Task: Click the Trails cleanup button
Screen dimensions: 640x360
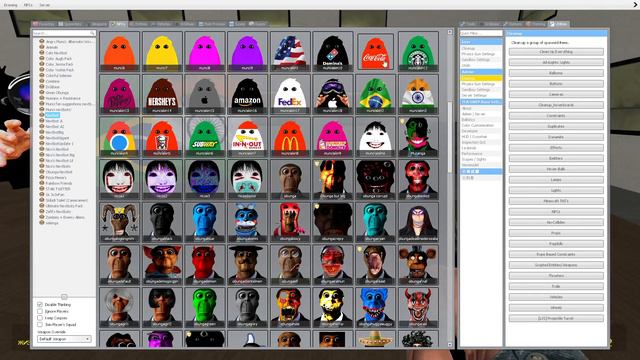Action: 556,287
